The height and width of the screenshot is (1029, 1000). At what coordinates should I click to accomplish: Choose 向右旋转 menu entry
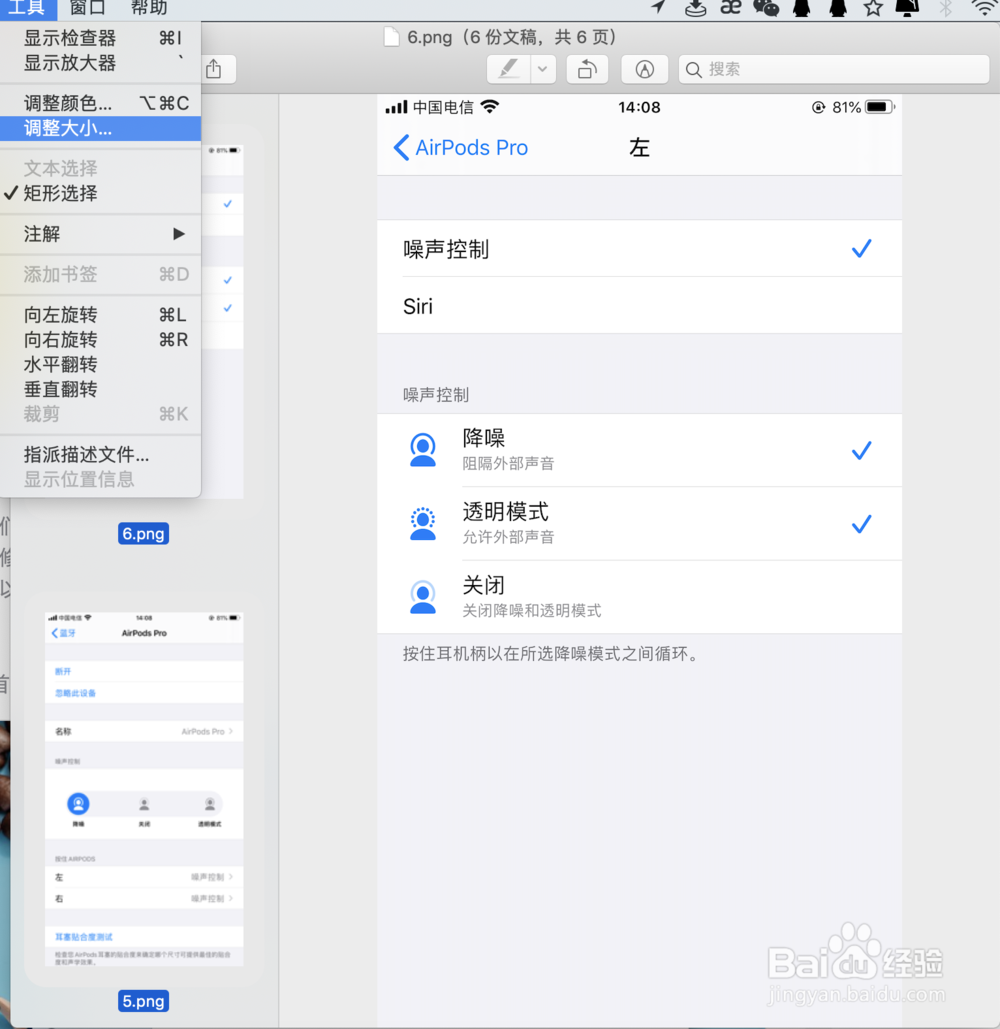[100, 340]
